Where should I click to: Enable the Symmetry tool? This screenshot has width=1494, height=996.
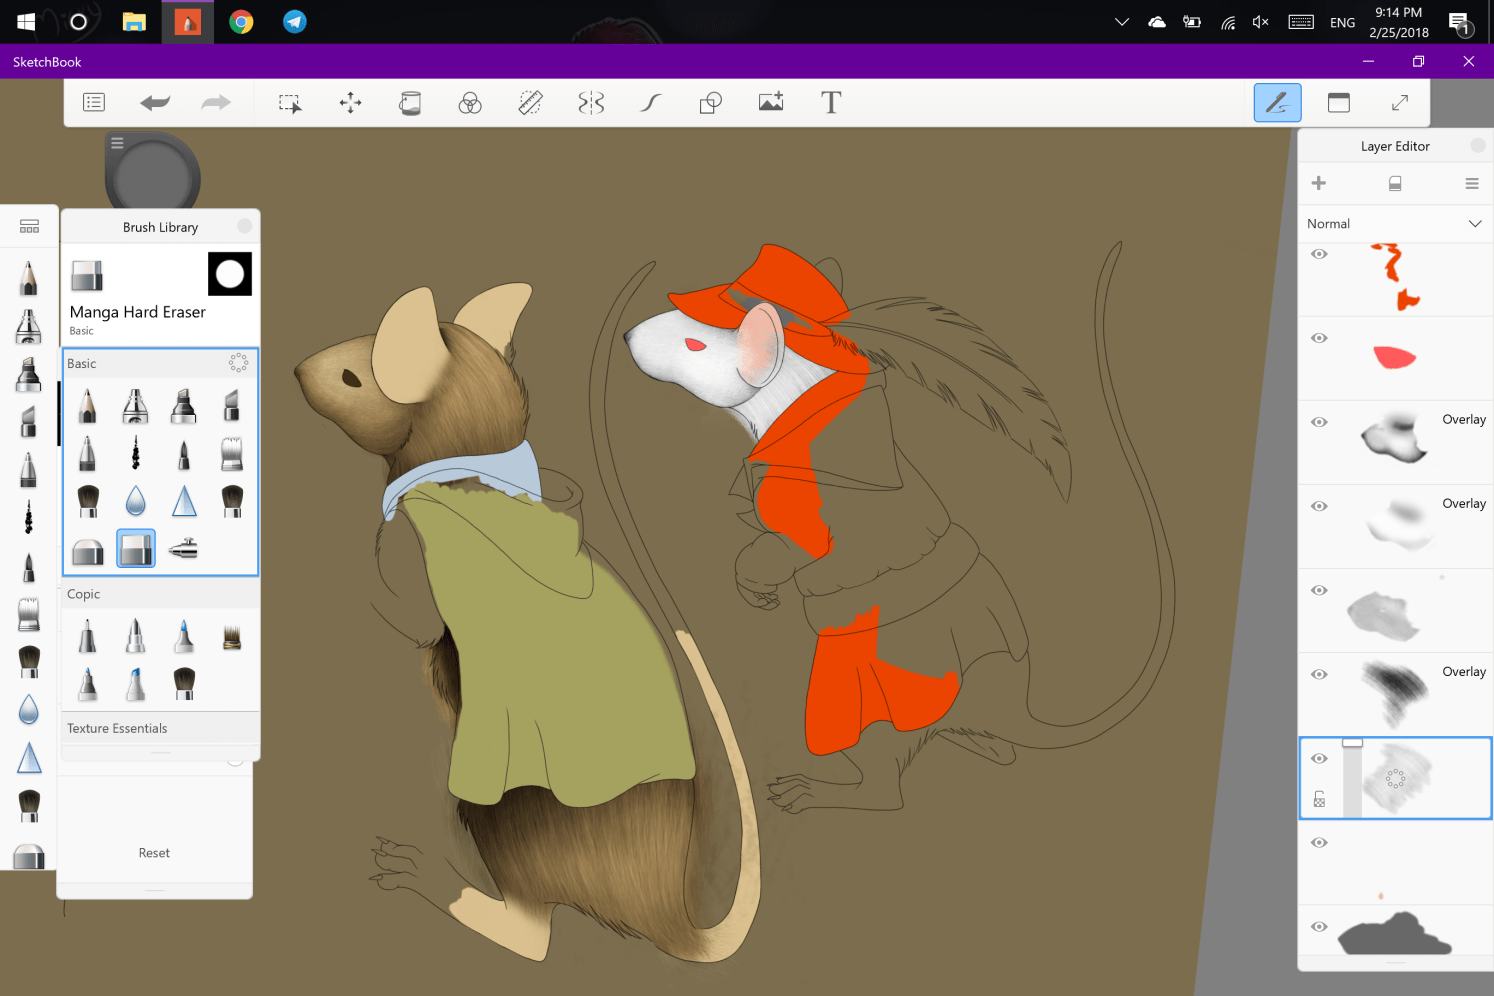[x=591, y=103]
